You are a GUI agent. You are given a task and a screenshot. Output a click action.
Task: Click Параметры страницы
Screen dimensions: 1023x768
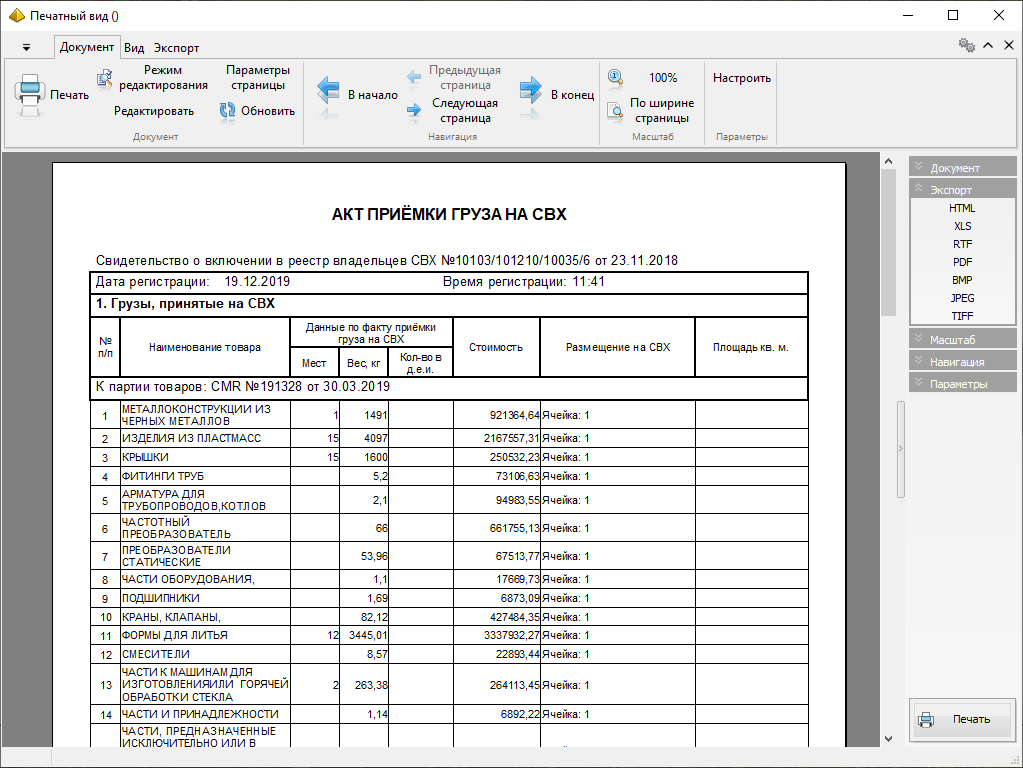(258, 77)
